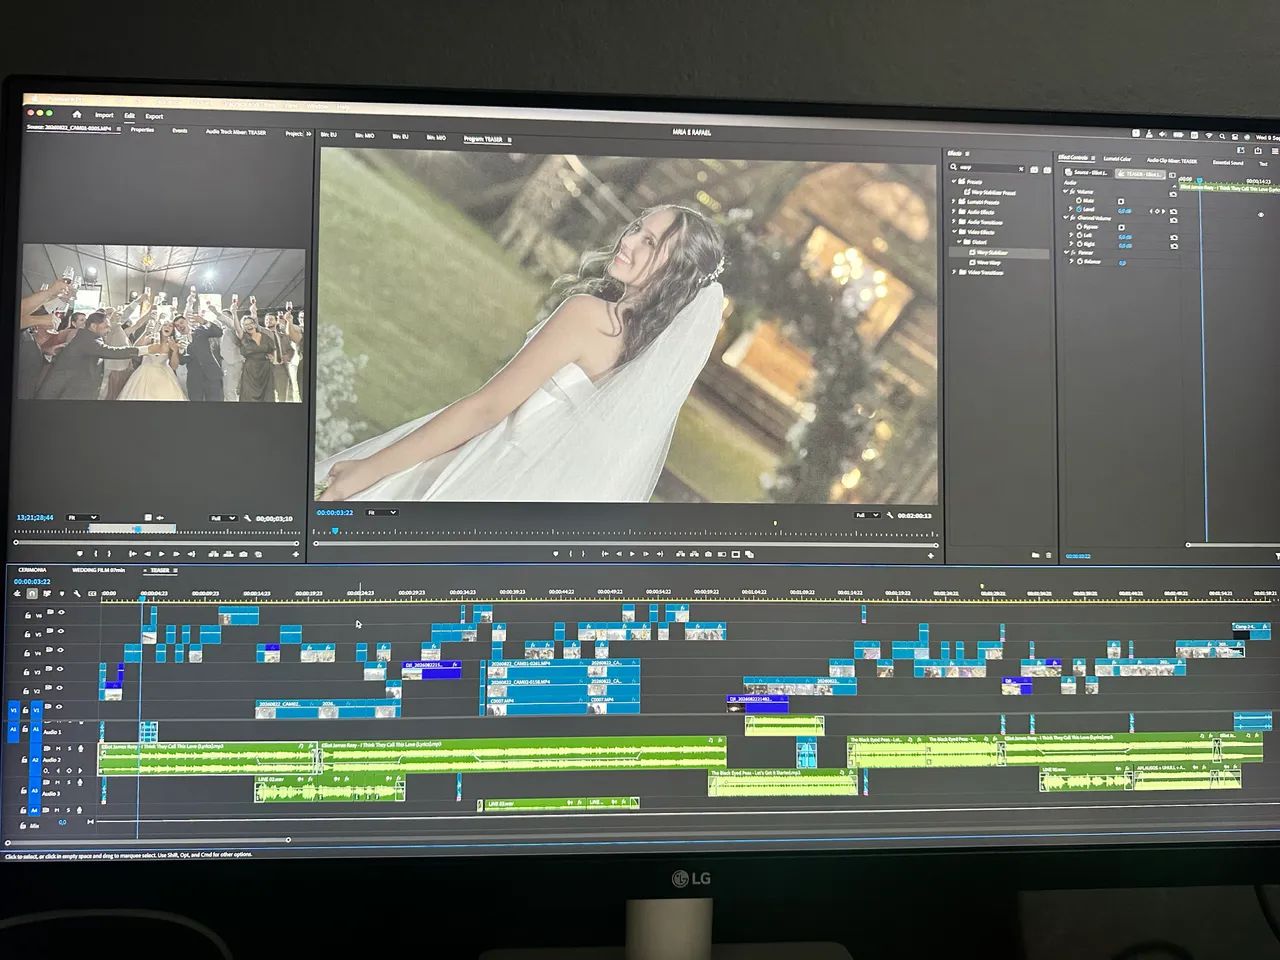Click the timeline timecode 00:00:03:22

click(x=32, y=581)
